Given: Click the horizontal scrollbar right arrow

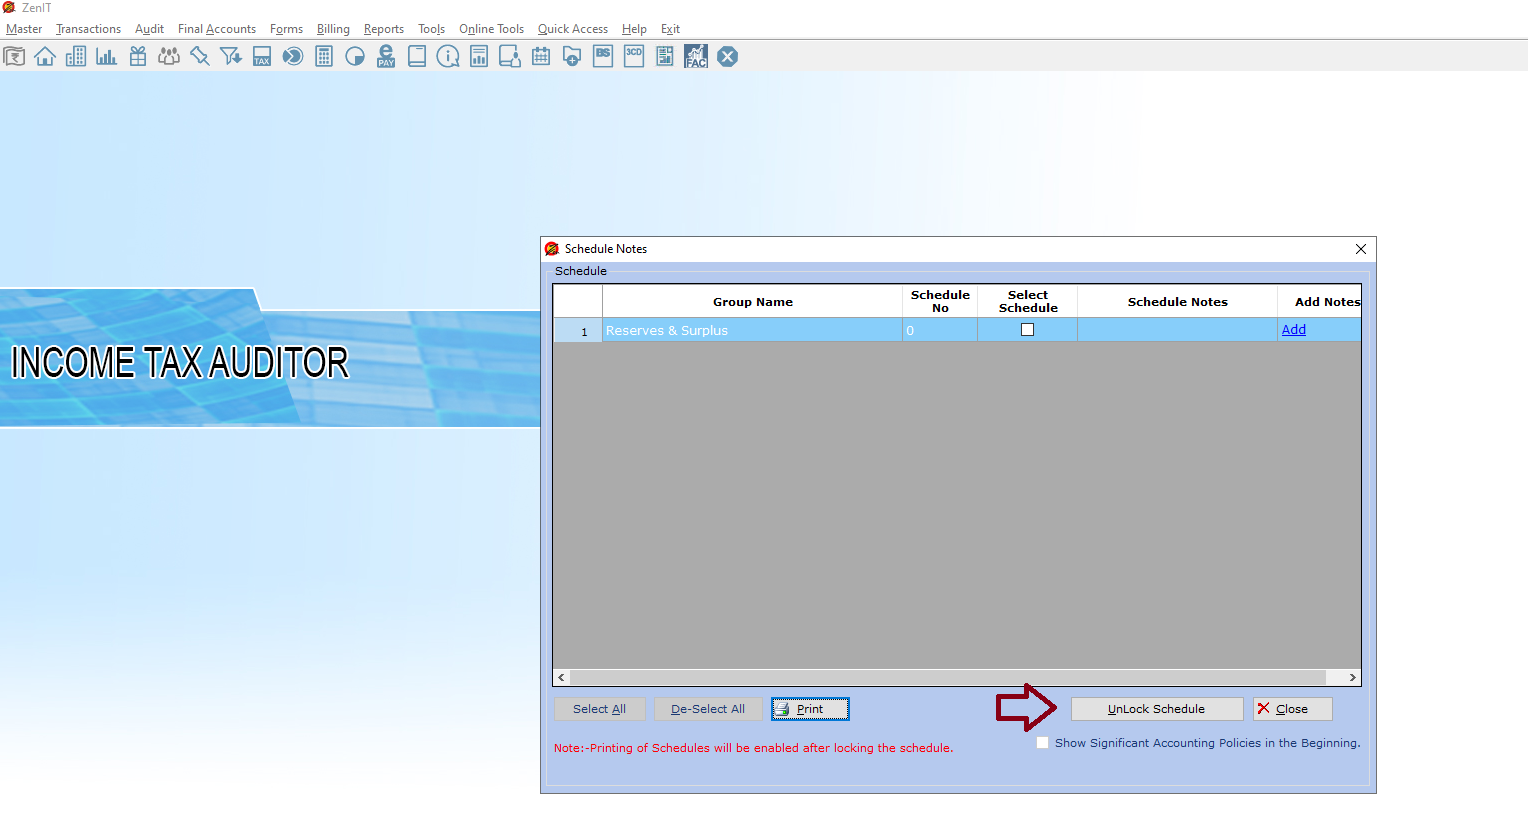Looking at the screenshot, I should point(1352,677).
